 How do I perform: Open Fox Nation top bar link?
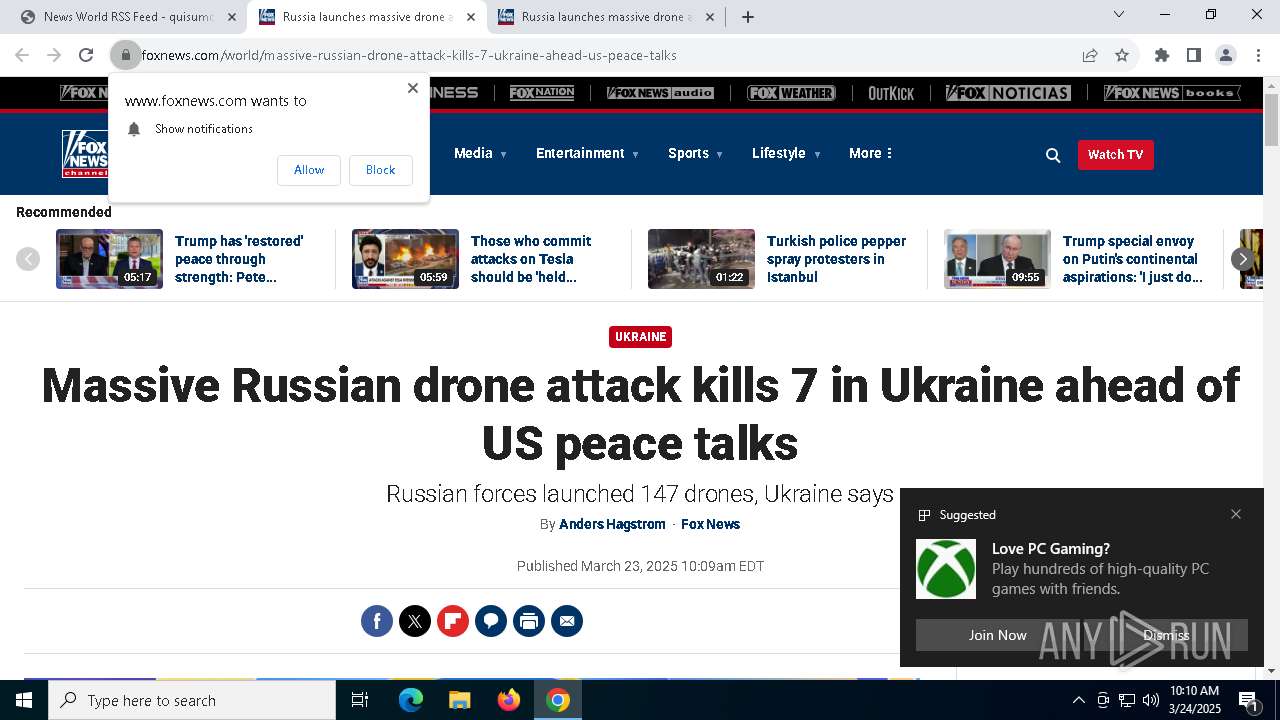[542, 93]
